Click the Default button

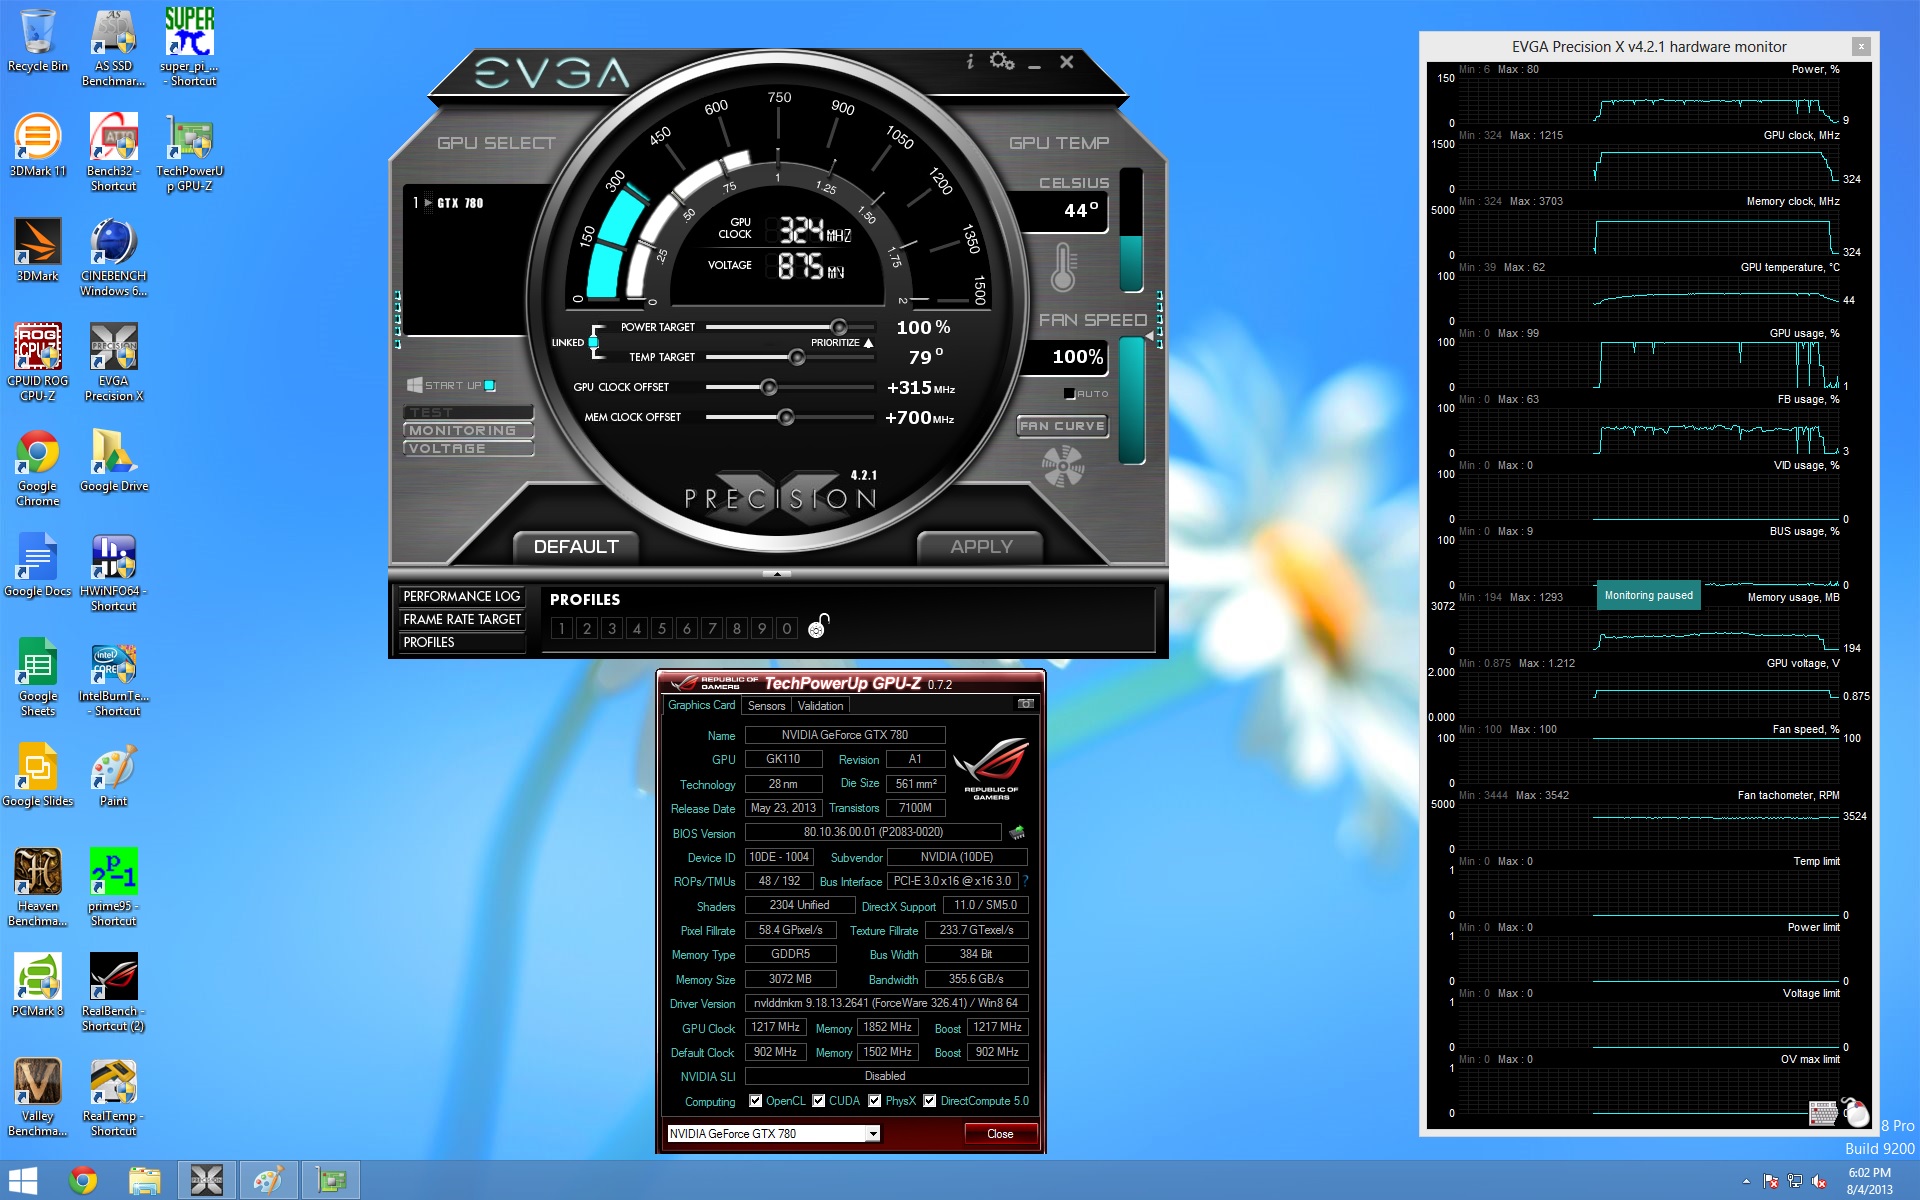[576, 547]
